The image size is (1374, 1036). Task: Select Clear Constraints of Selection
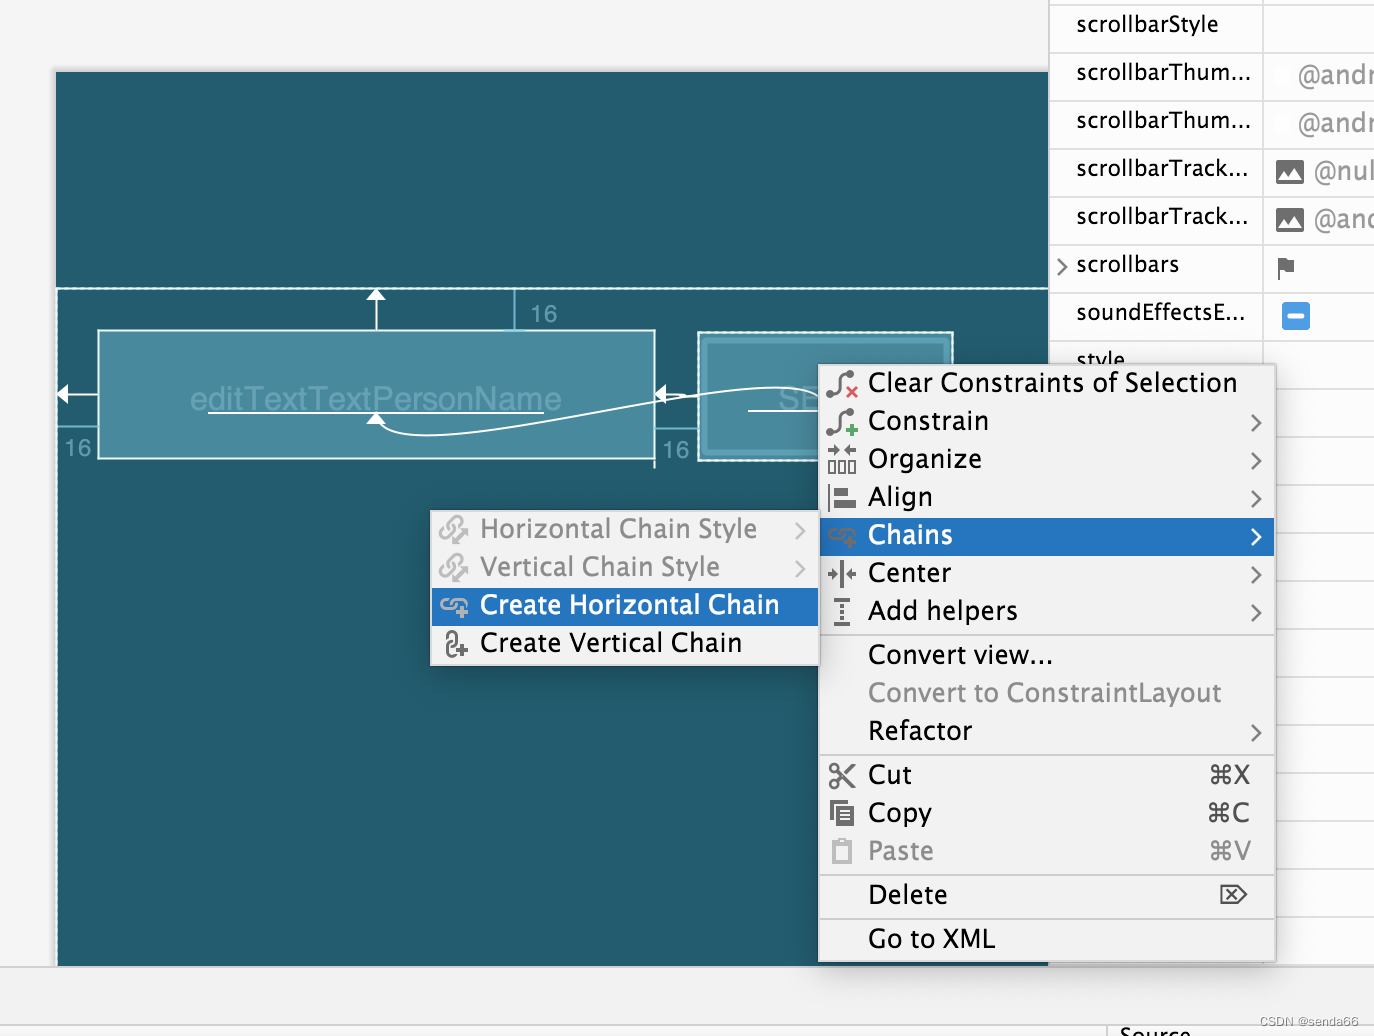(1047, 384)
